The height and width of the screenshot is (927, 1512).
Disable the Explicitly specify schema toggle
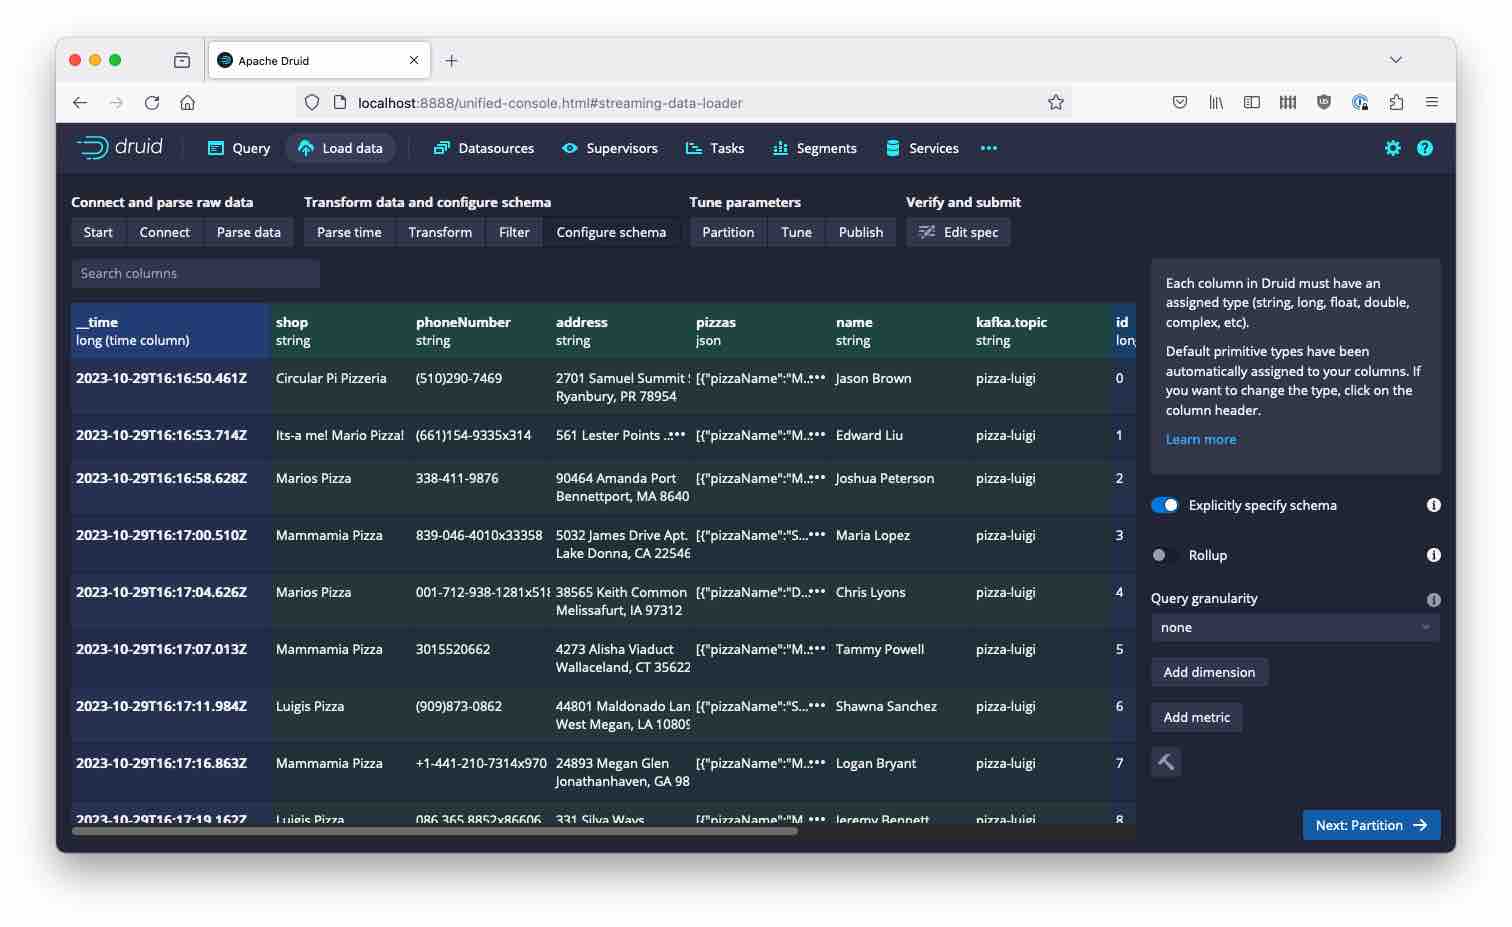1165,505
